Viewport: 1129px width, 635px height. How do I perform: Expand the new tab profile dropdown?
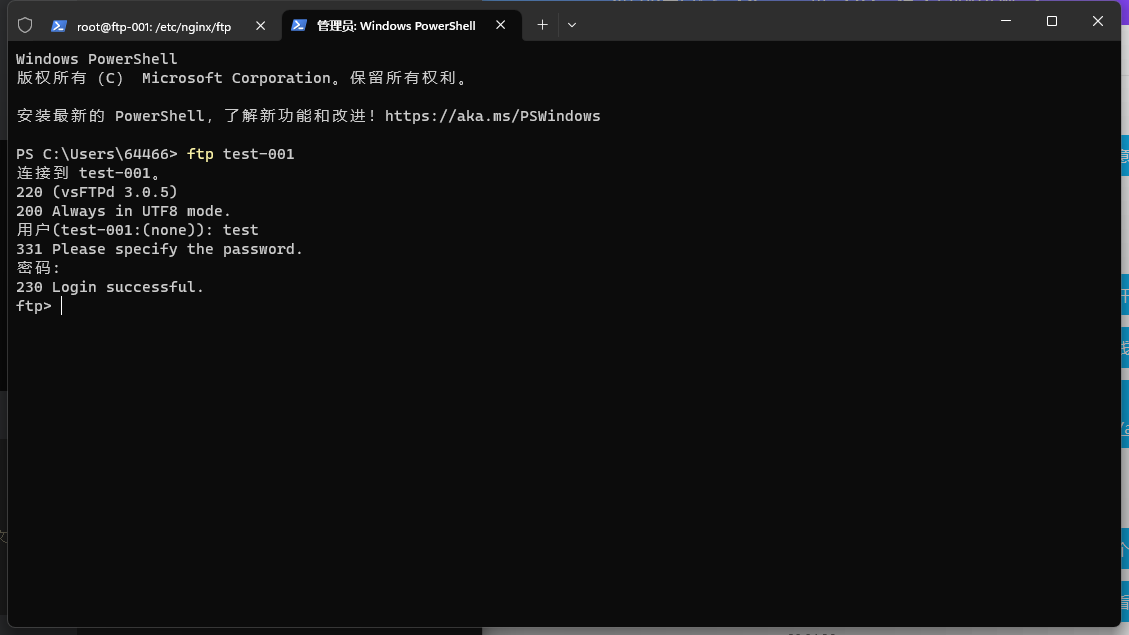point(572,25)
